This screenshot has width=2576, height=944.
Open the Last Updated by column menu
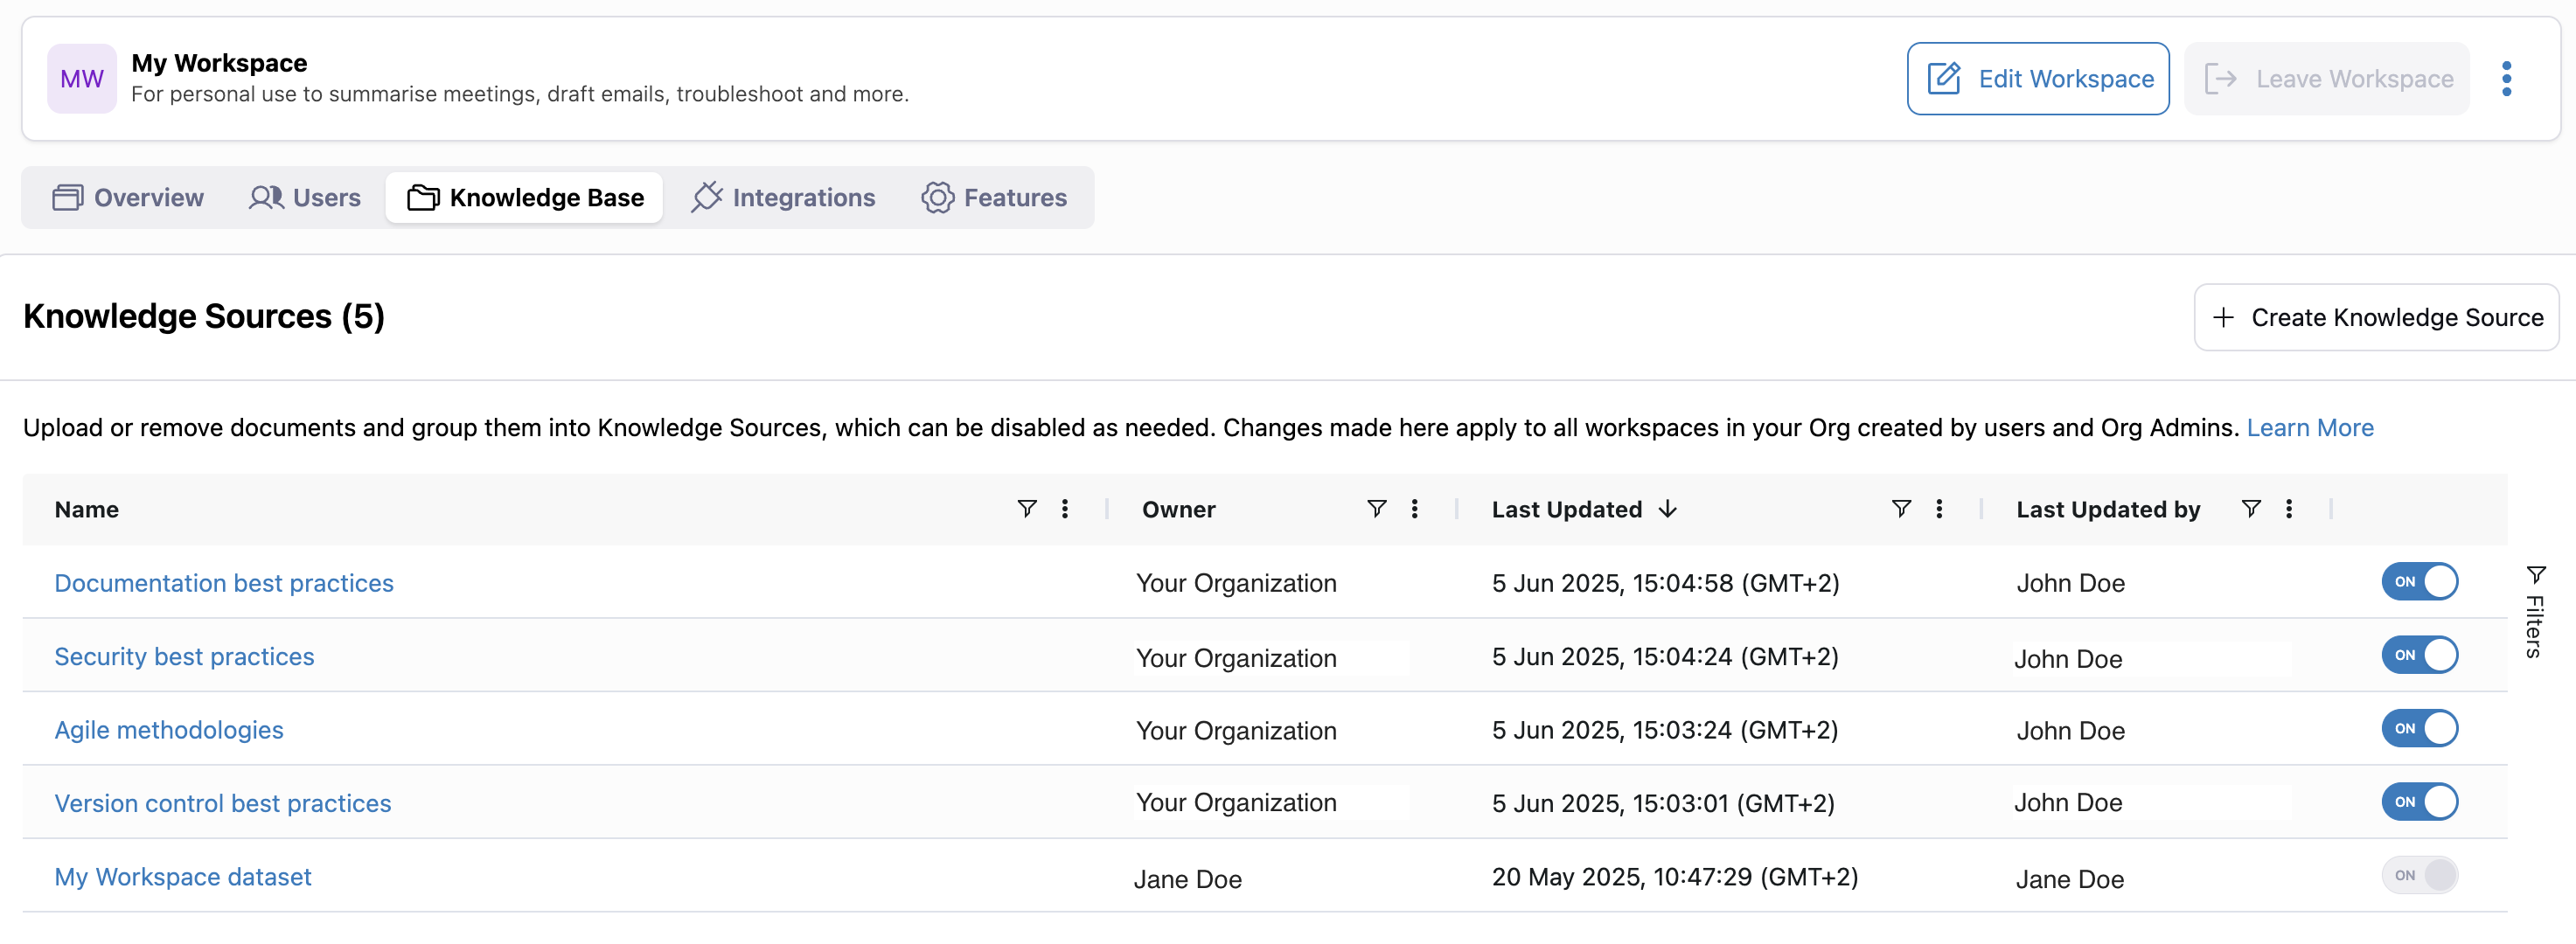coord(2288,509)
